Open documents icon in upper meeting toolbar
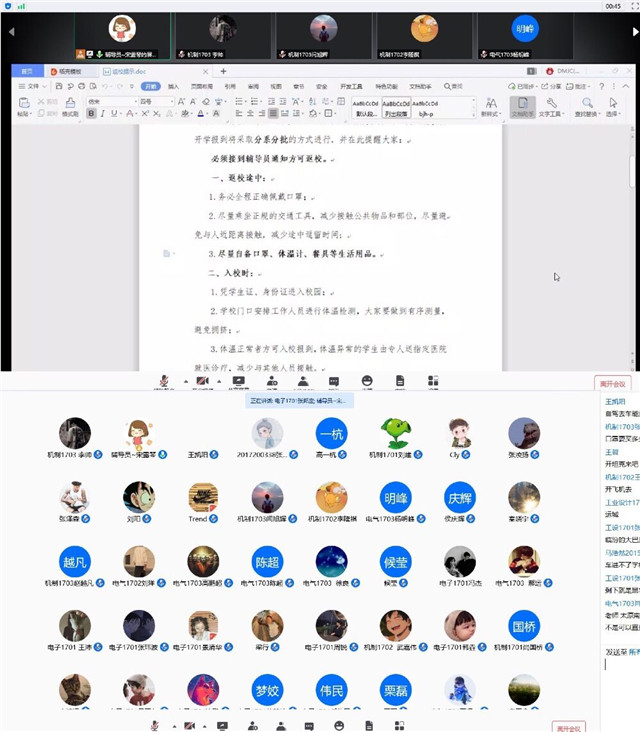 pos(400,381)
